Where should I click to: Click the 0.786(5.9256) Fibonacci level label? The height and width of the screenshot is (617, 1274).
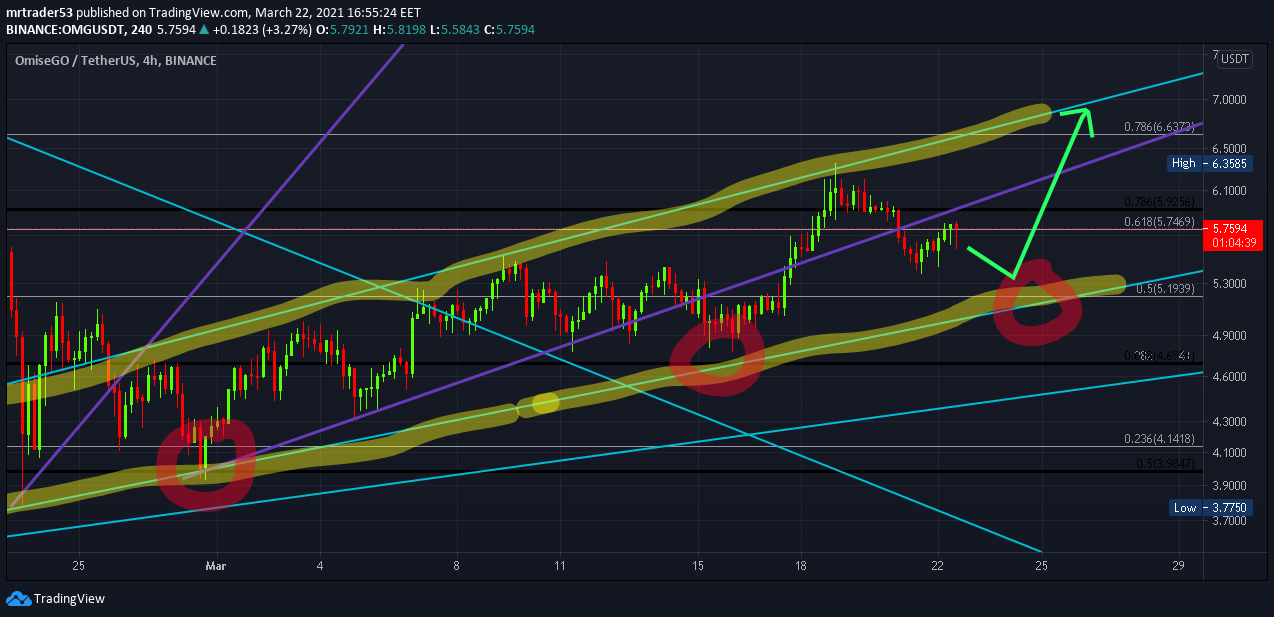pos(1158,202)
